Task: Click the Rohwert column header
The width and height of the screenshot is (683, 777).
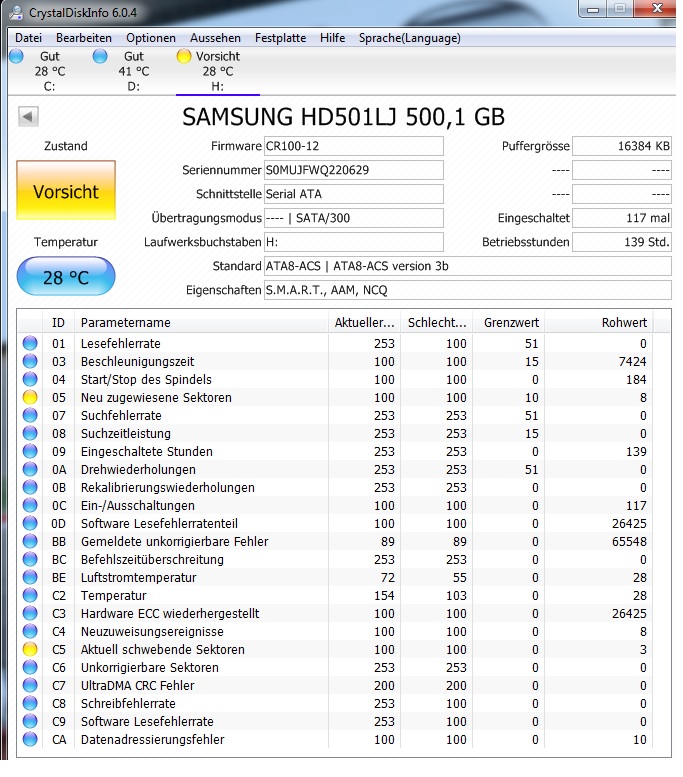Action: click(599, 323)
